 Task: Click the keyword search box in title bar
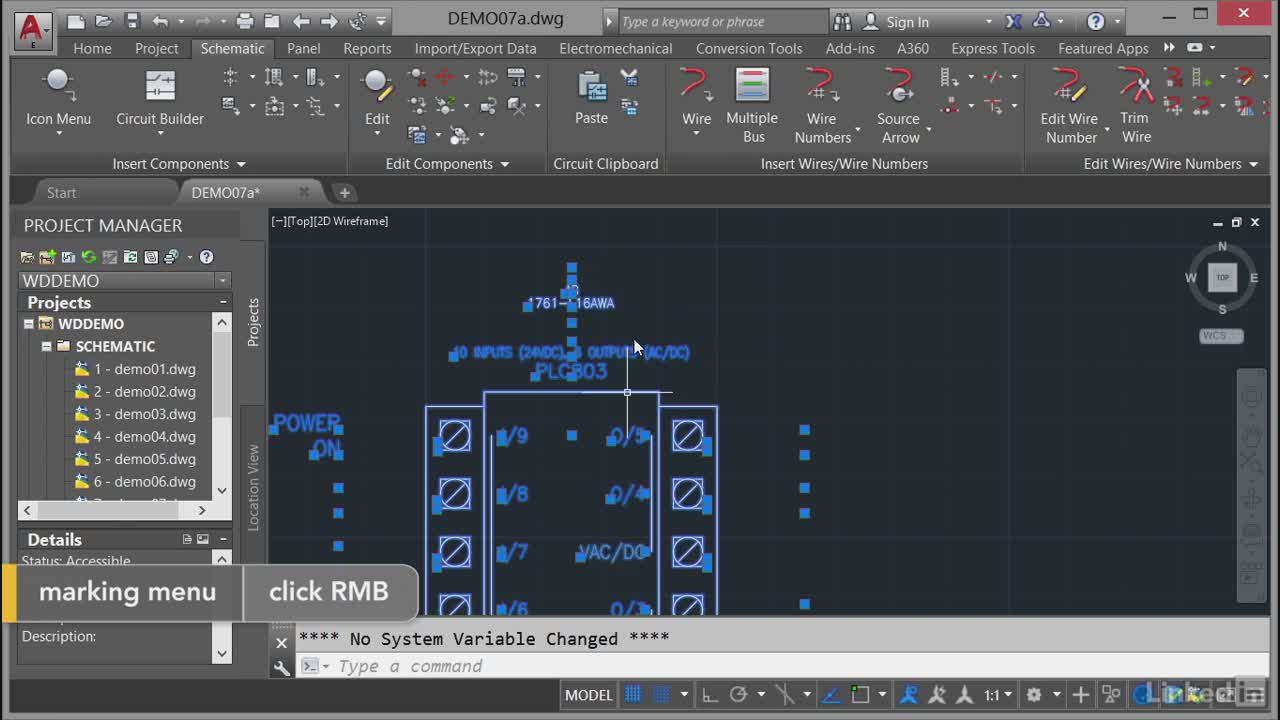pos(722,21)
